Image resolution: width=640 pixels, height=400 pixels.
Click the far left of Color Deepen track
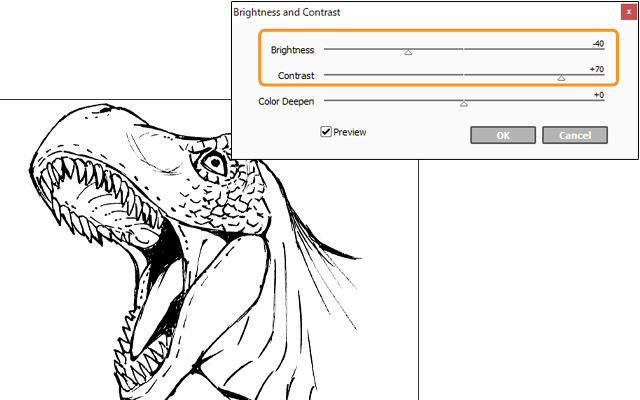click(x=326, y=100)
